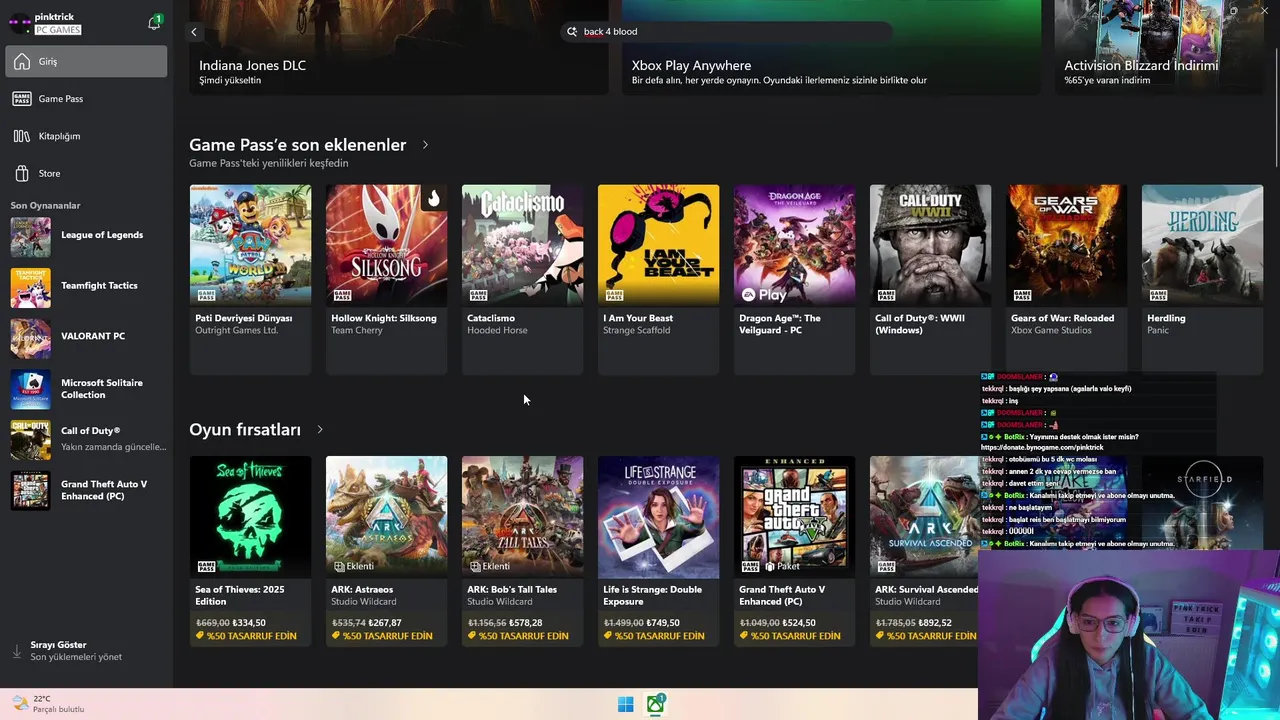
Task: Open weather widget showing 22°C
Action: pos(48,704)
